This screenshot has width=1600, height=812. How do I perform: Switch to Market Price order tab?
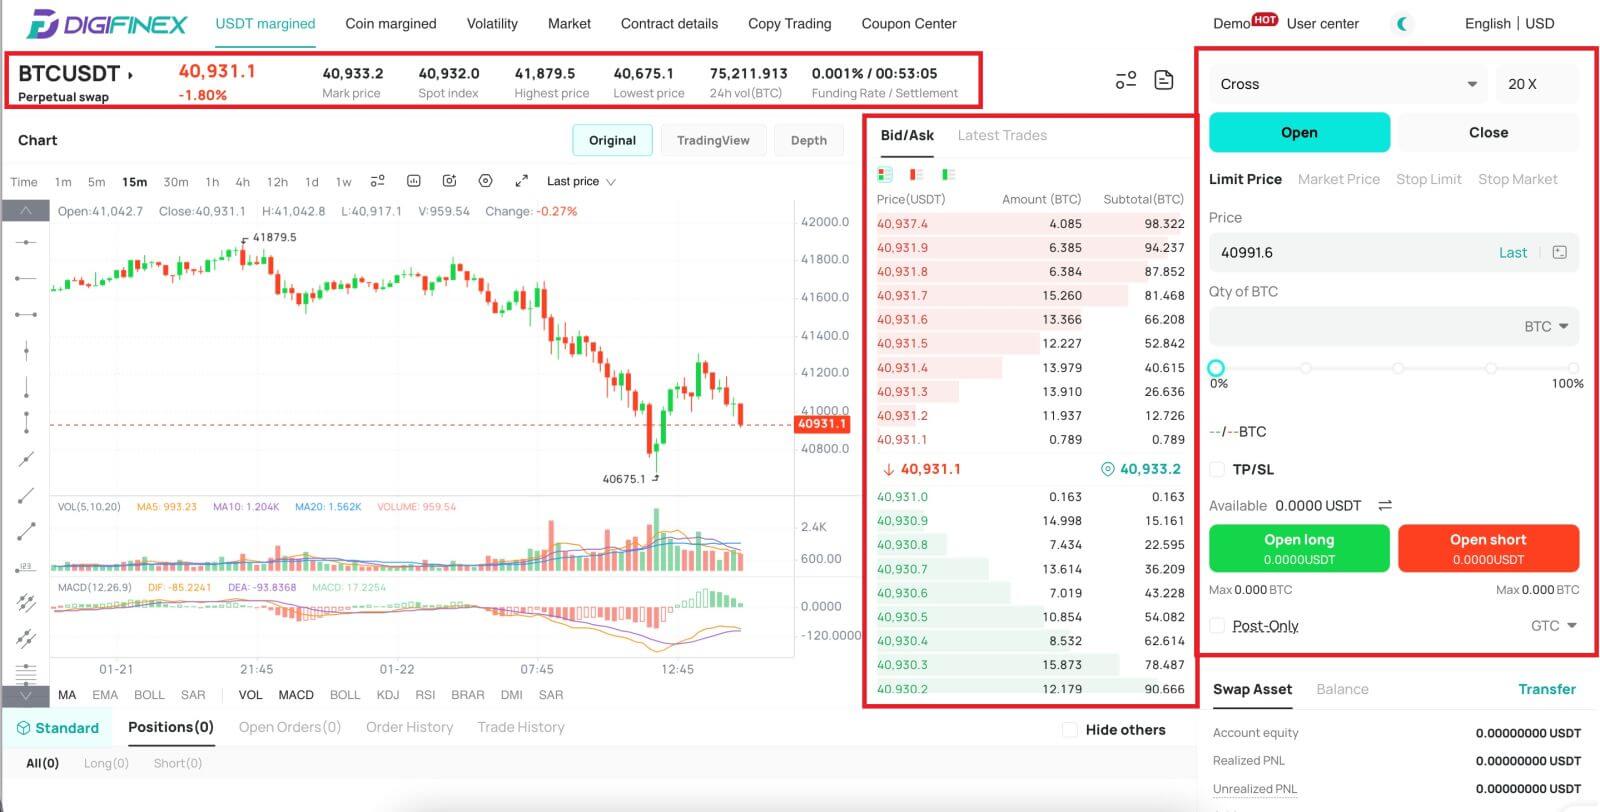click(x=1338, y=179)
